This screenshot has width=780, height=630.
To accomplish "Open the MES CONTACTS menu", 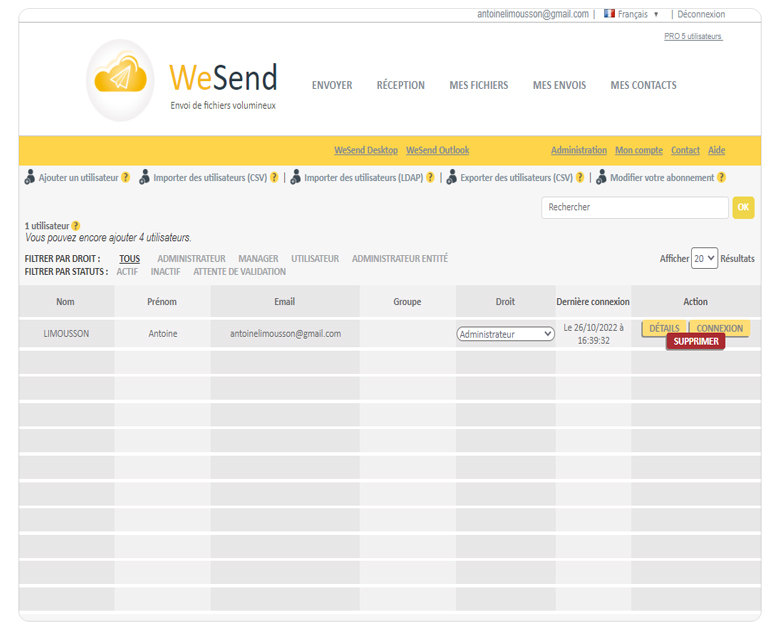I will (643, 85).
